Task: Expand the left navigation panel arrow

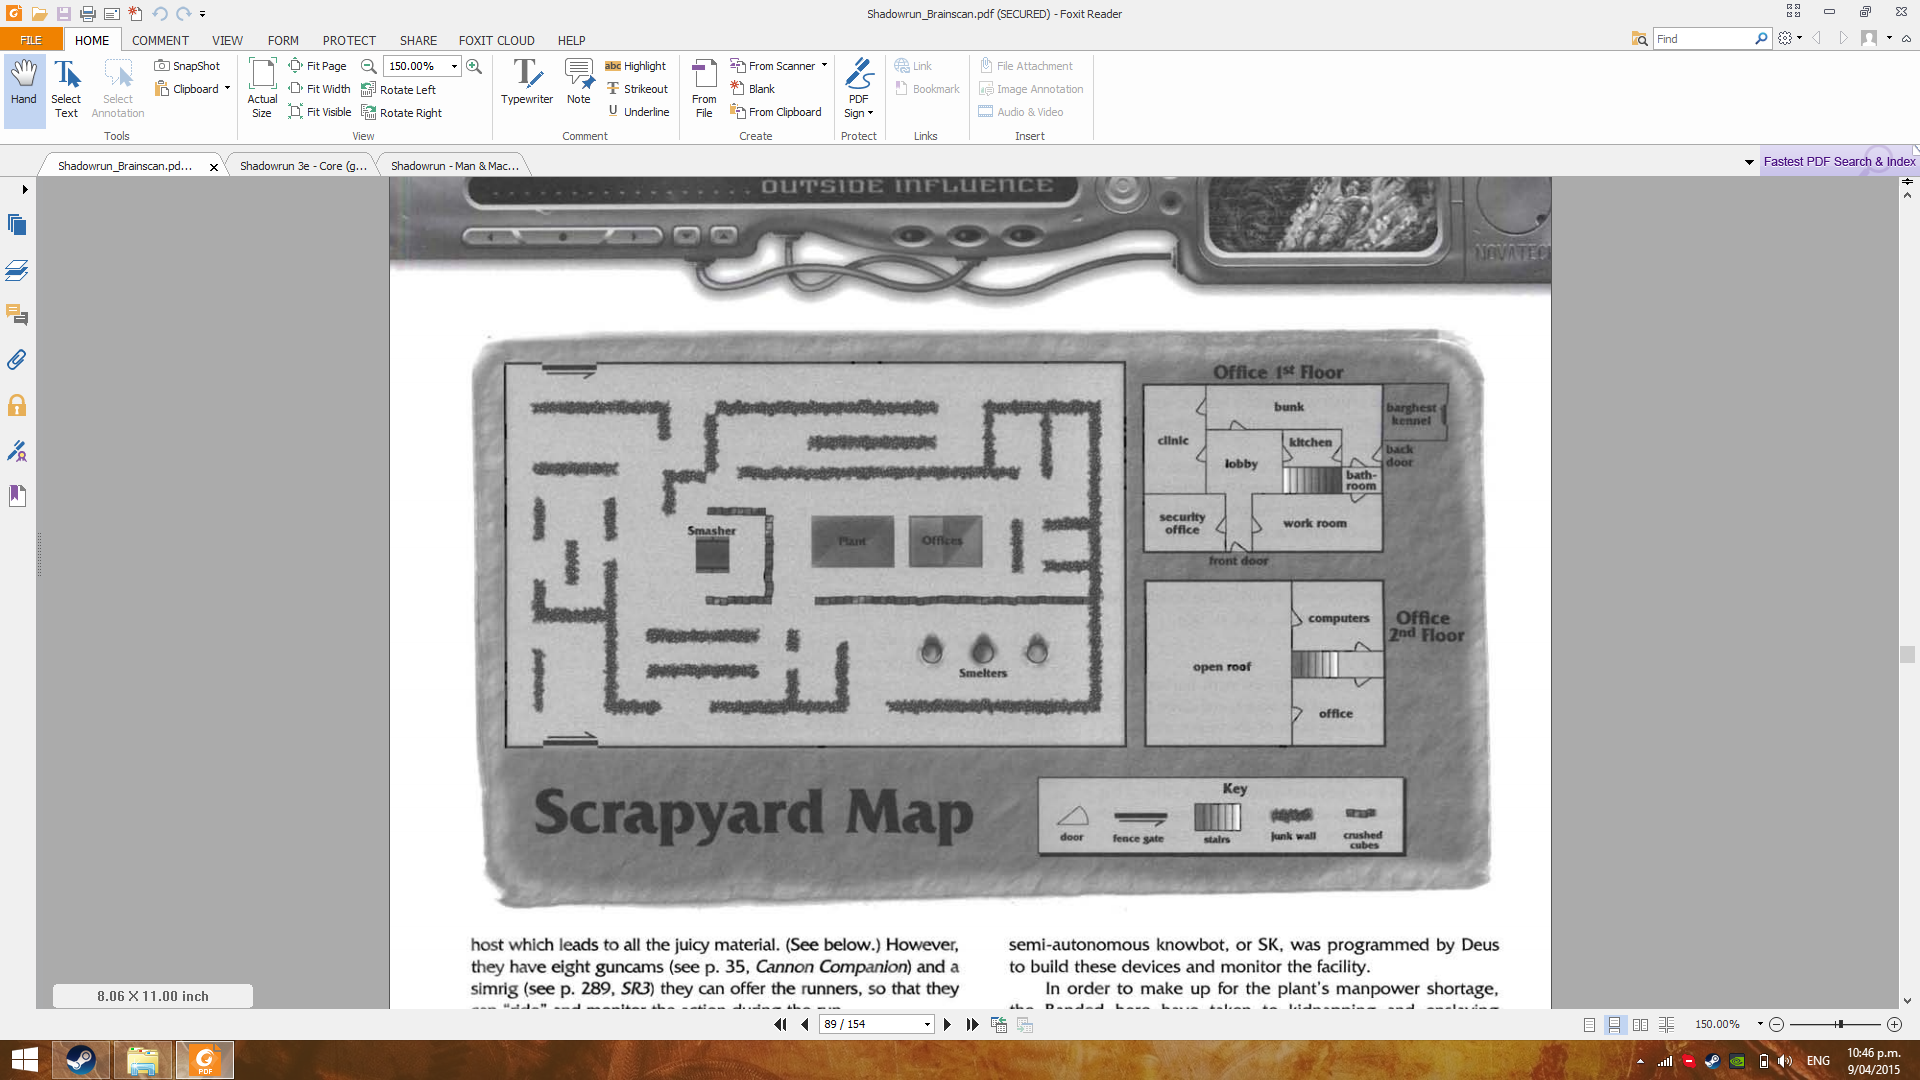Action: tap(25, 189)
